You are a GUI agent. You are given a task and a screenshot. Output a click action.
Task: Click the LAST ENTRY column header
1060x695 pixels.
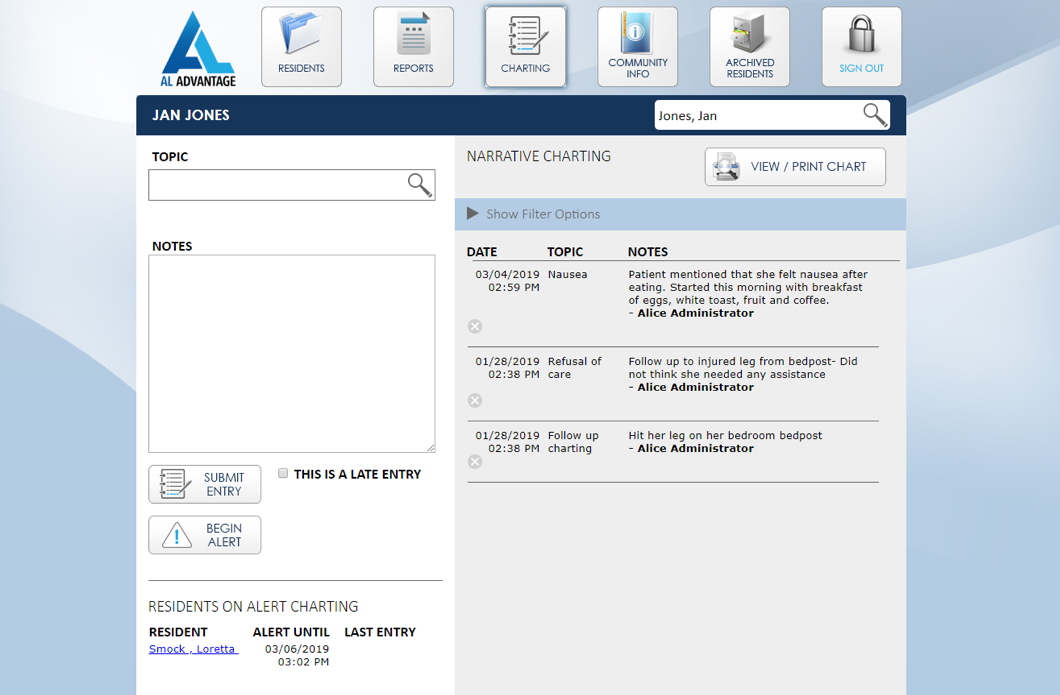[380, 632]
